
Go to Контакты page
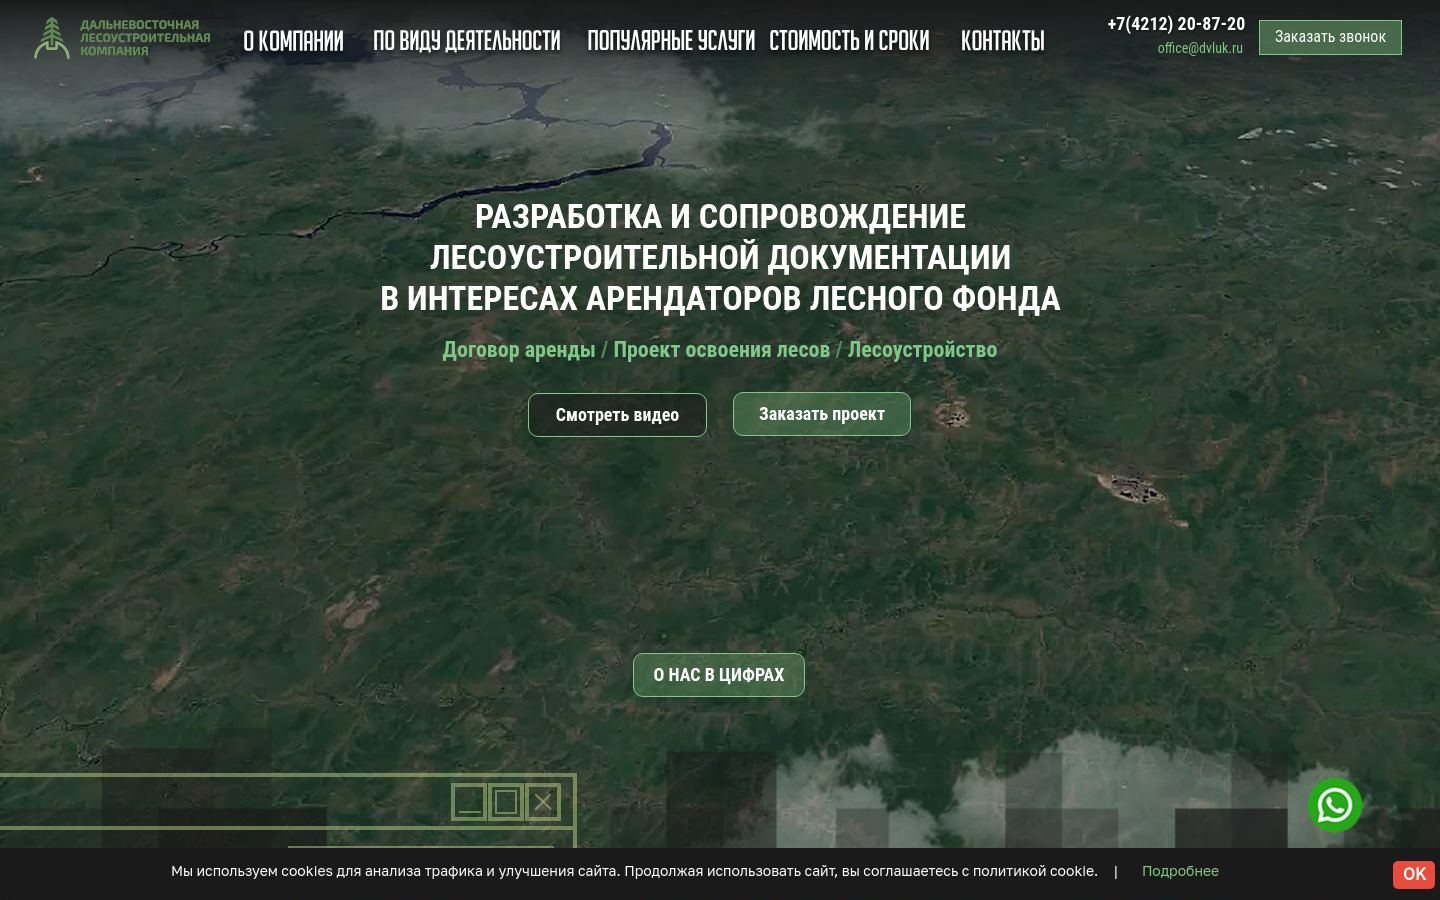[x=1003, y=41]
